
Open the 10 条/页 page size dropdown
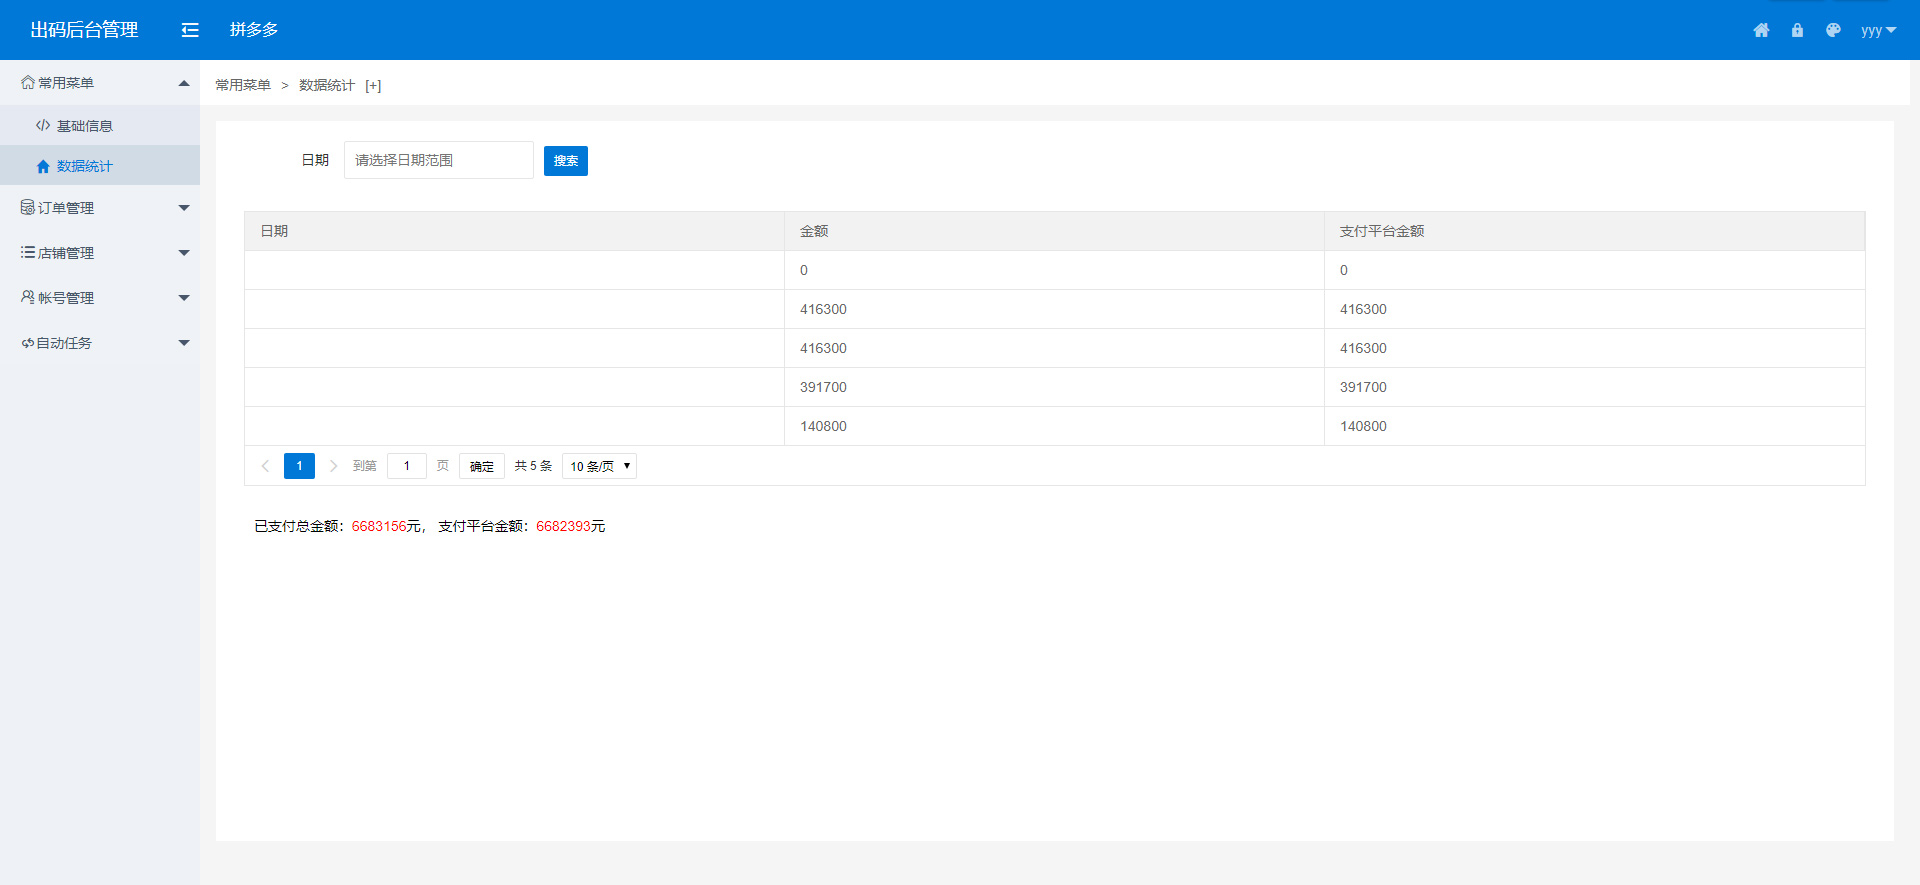(599, 466)
